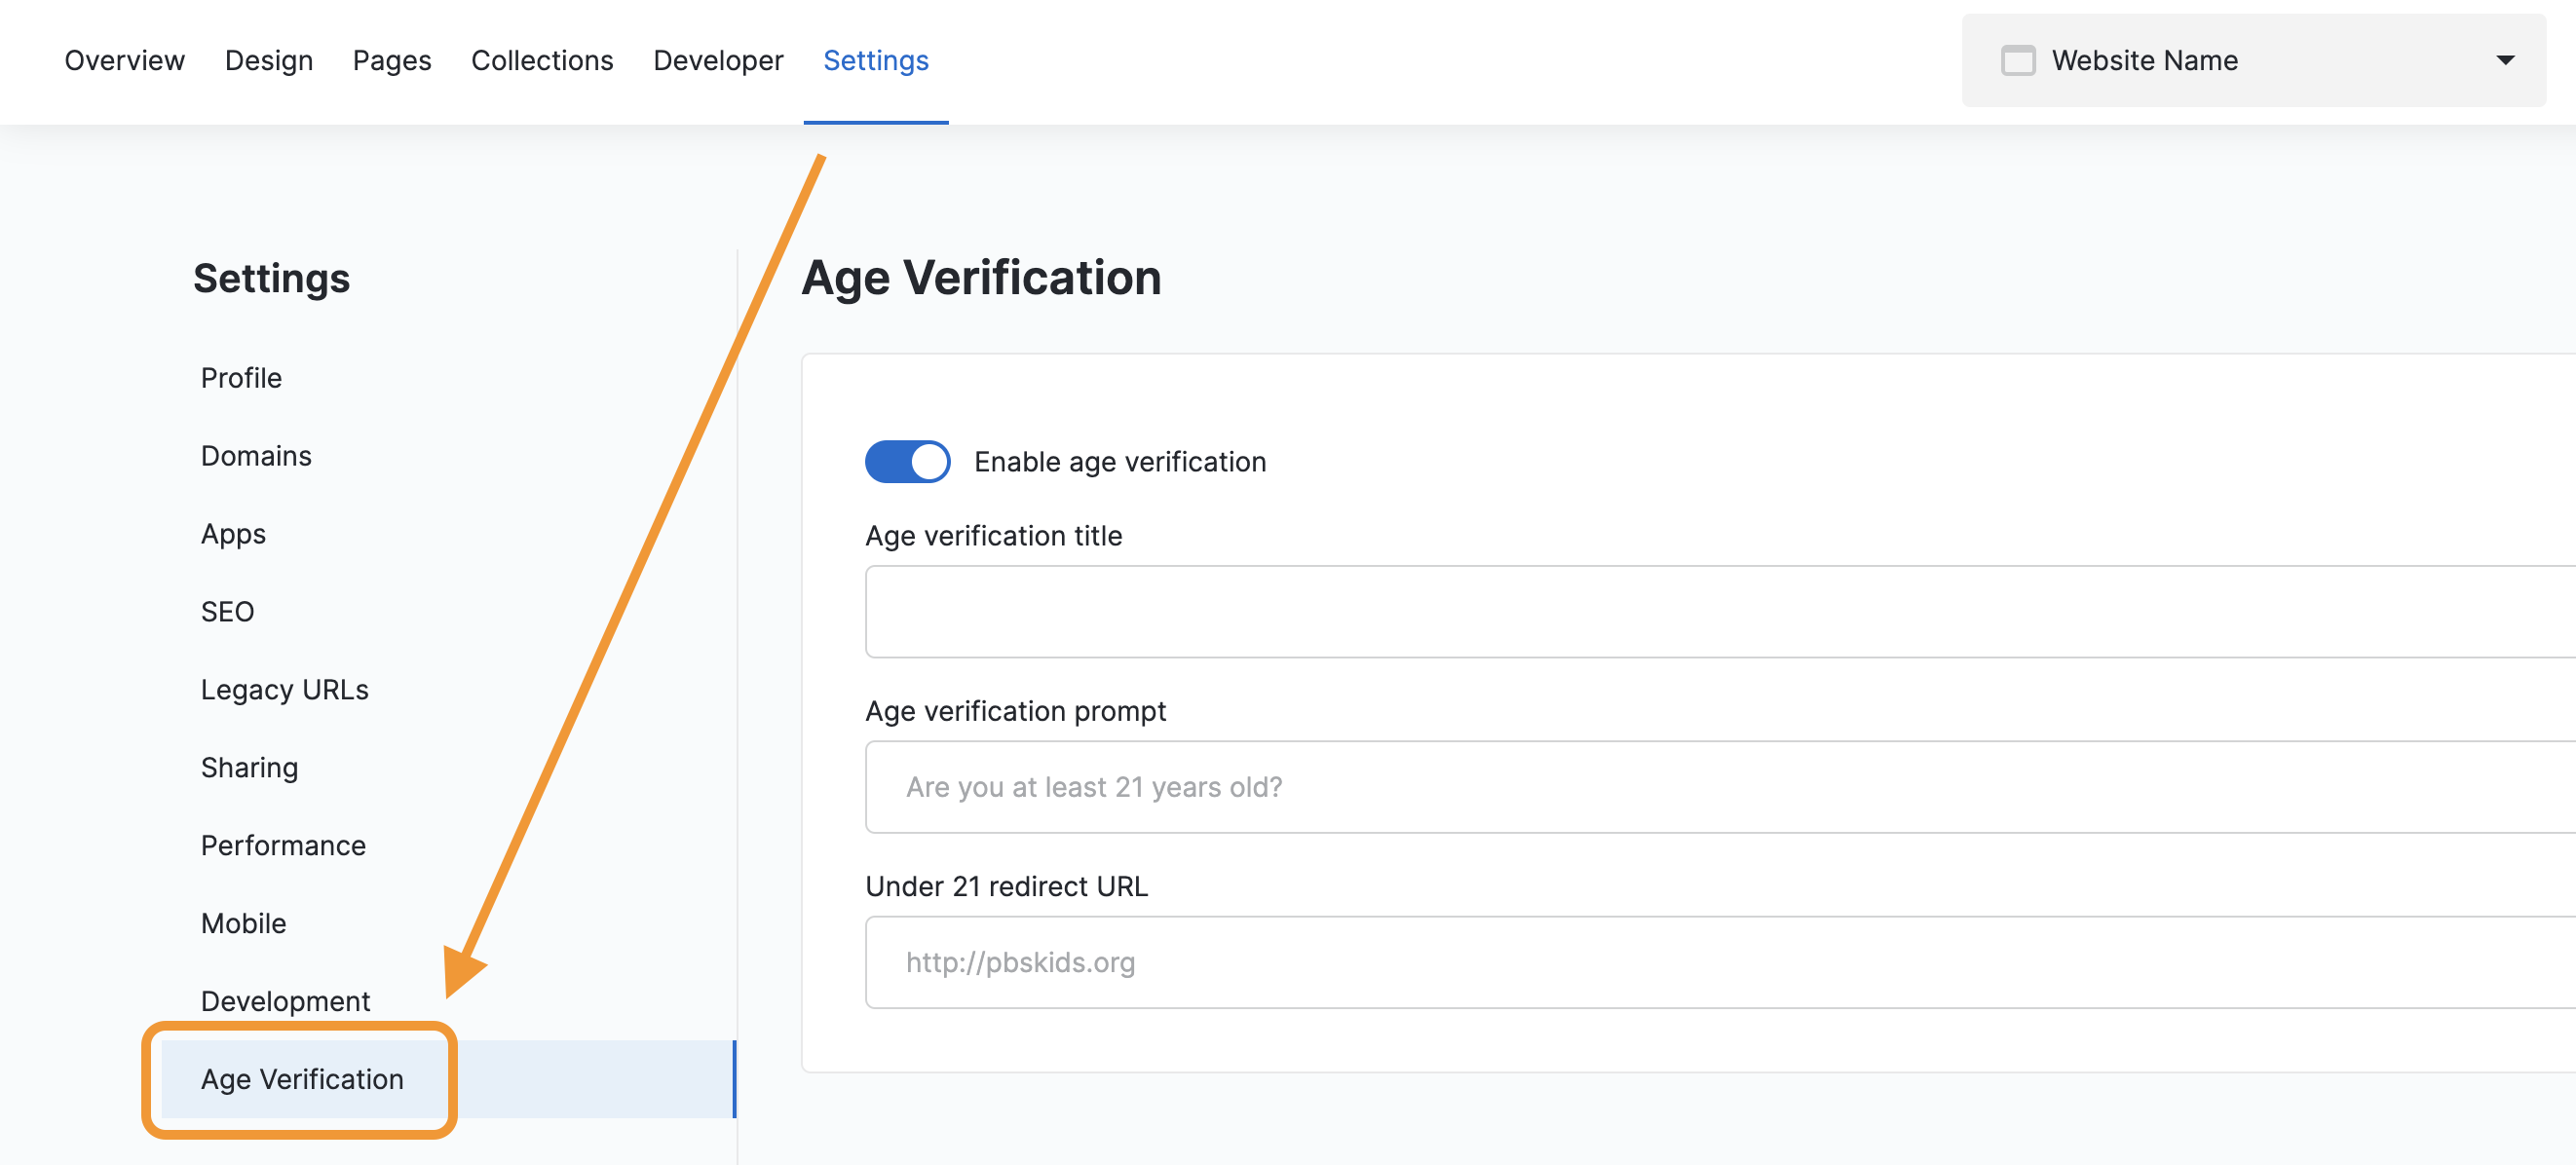
Task: Open Sharing settings section
Action: tap(249, 768)
